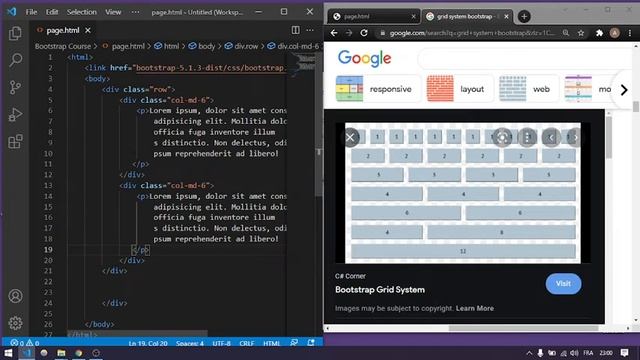This screenshot has width=640, height=360.
Task: Open the Explorer view in VS Code
Action: coord(15,33)
